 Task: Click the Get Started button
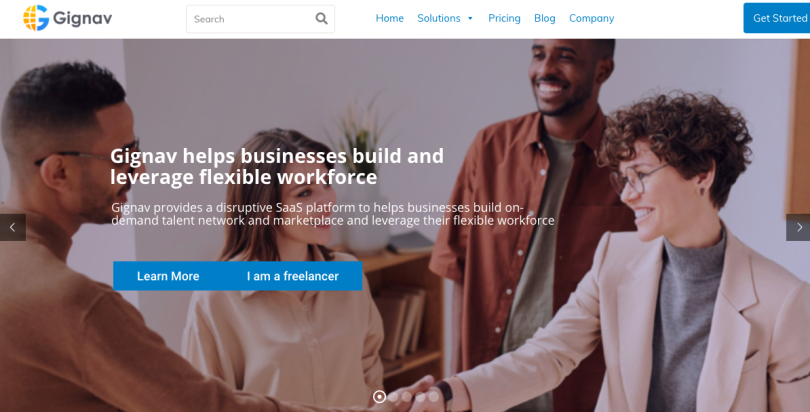[777, 18]
